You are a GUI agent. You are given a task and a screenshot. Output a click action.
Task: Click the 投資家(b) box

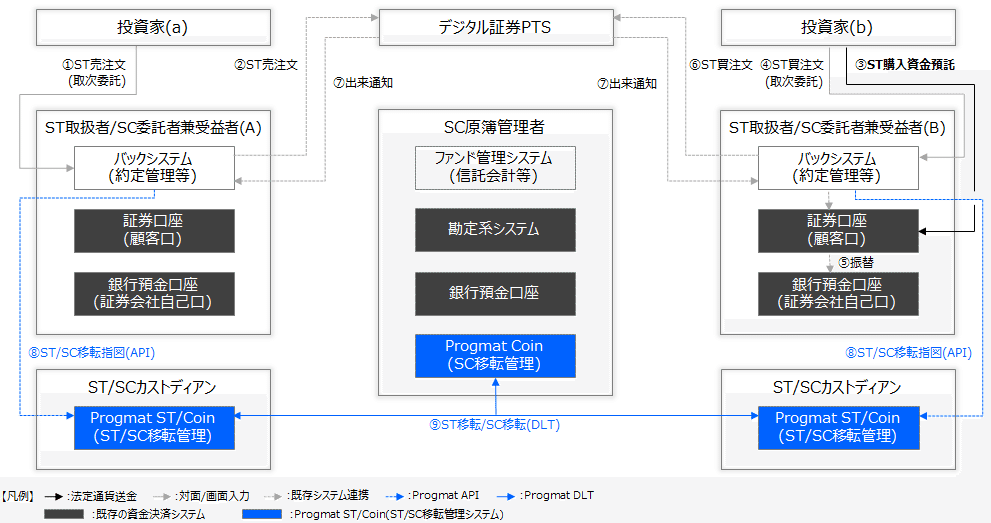[837, 27]
